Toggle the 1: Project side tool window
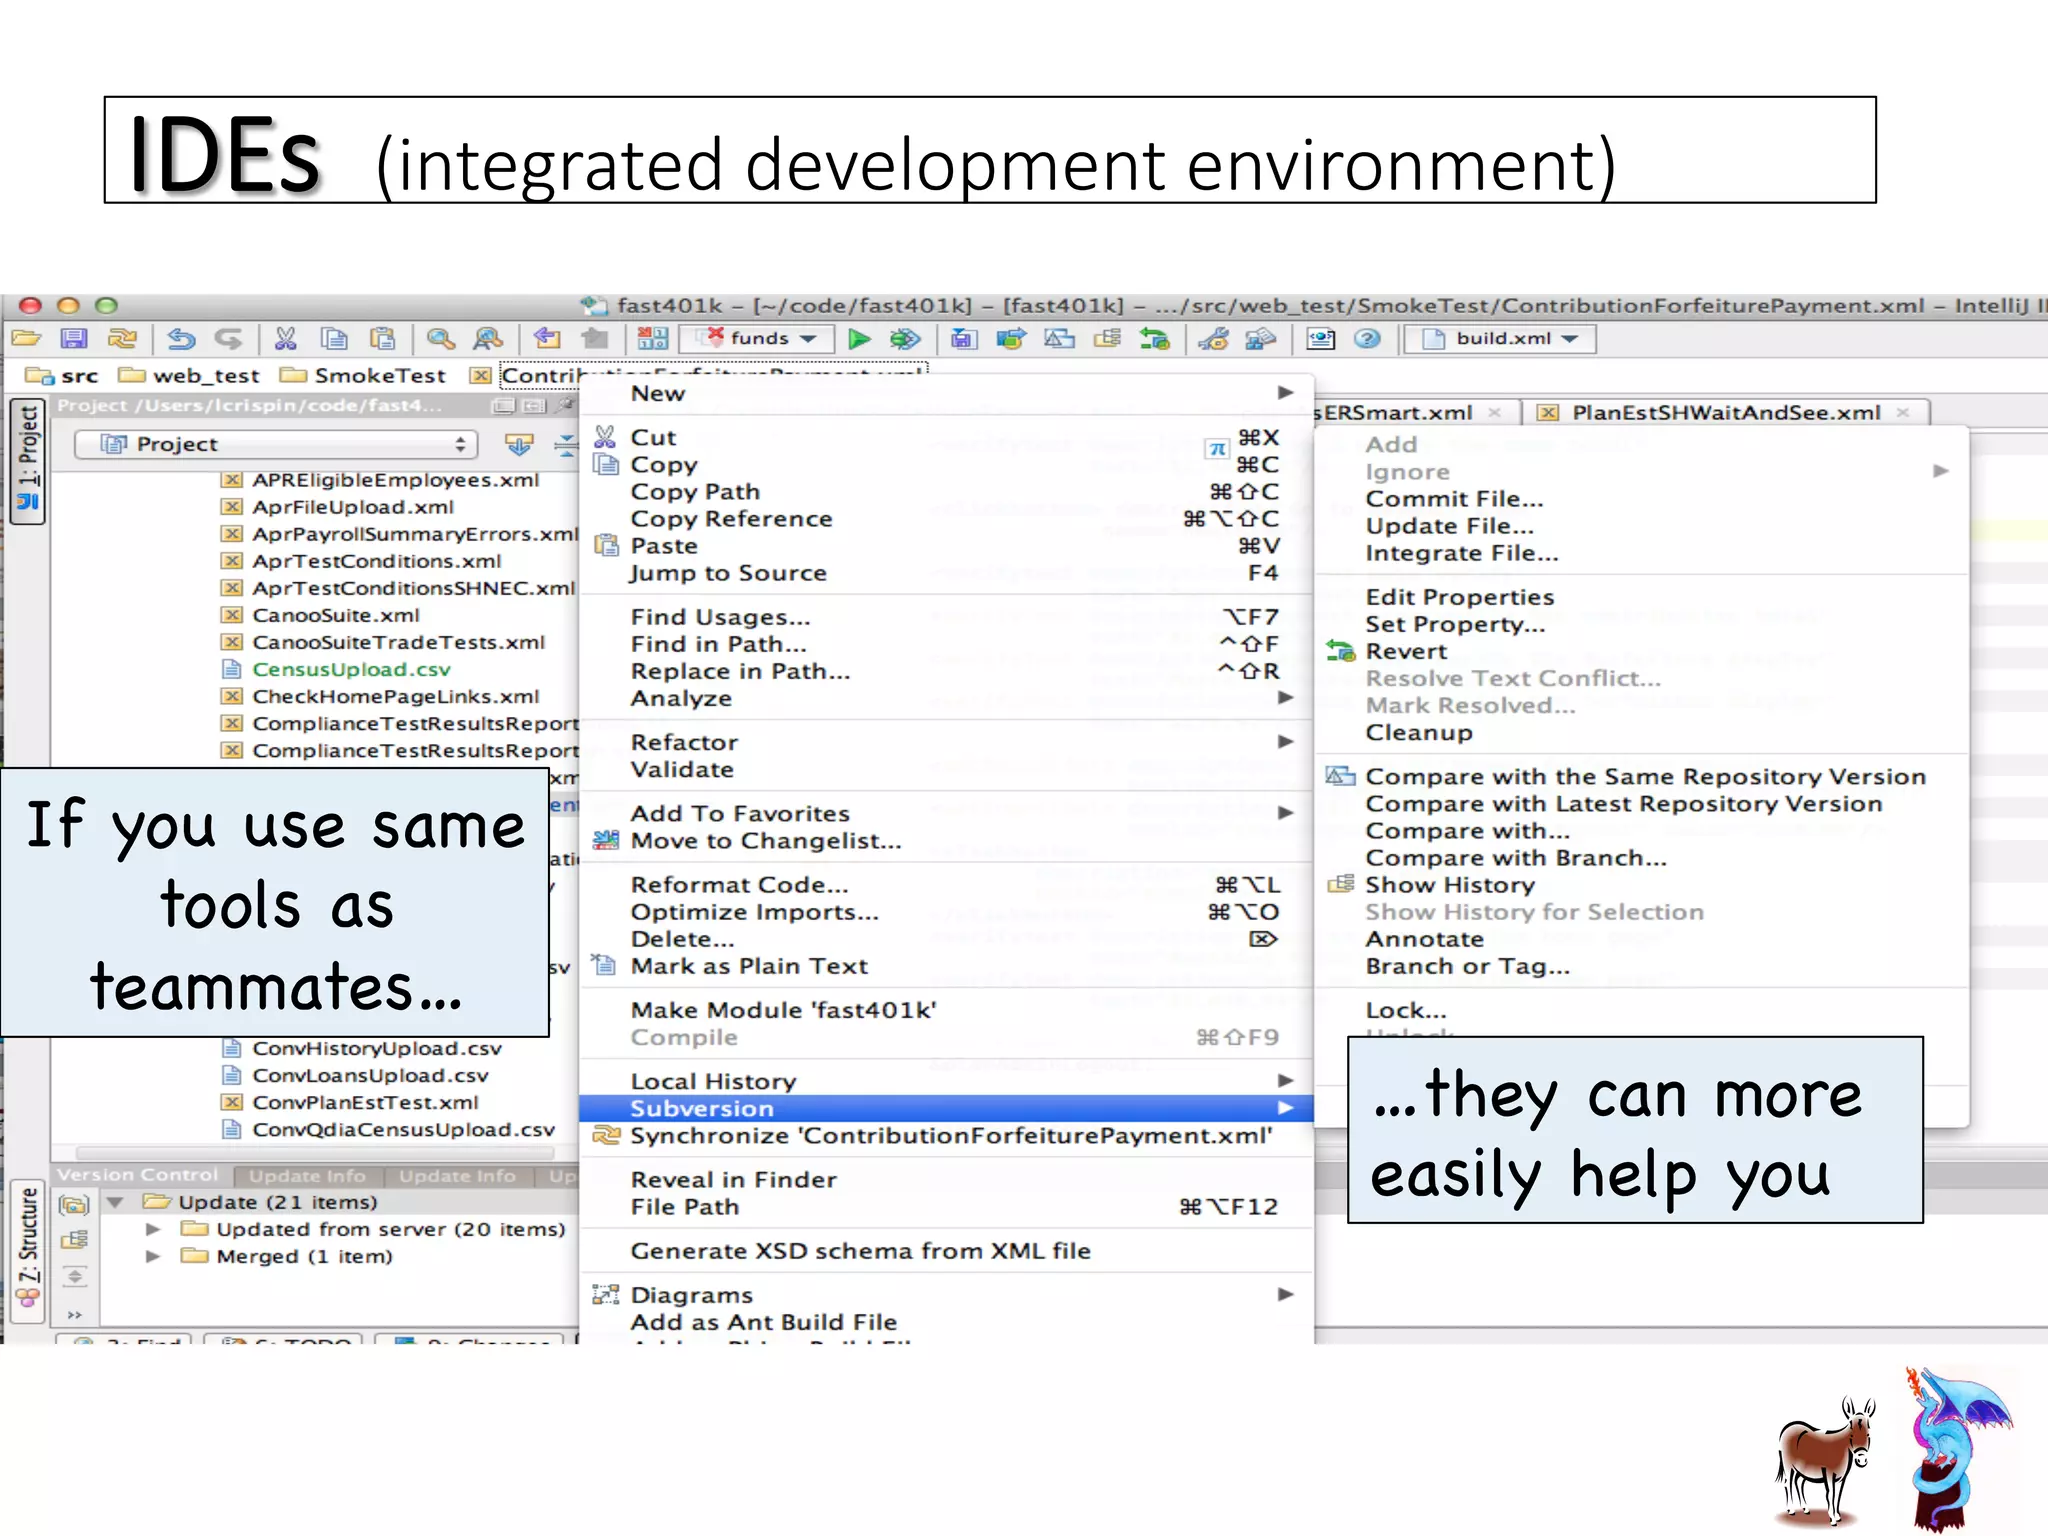2048x1536 pixels. click(27, 460)
